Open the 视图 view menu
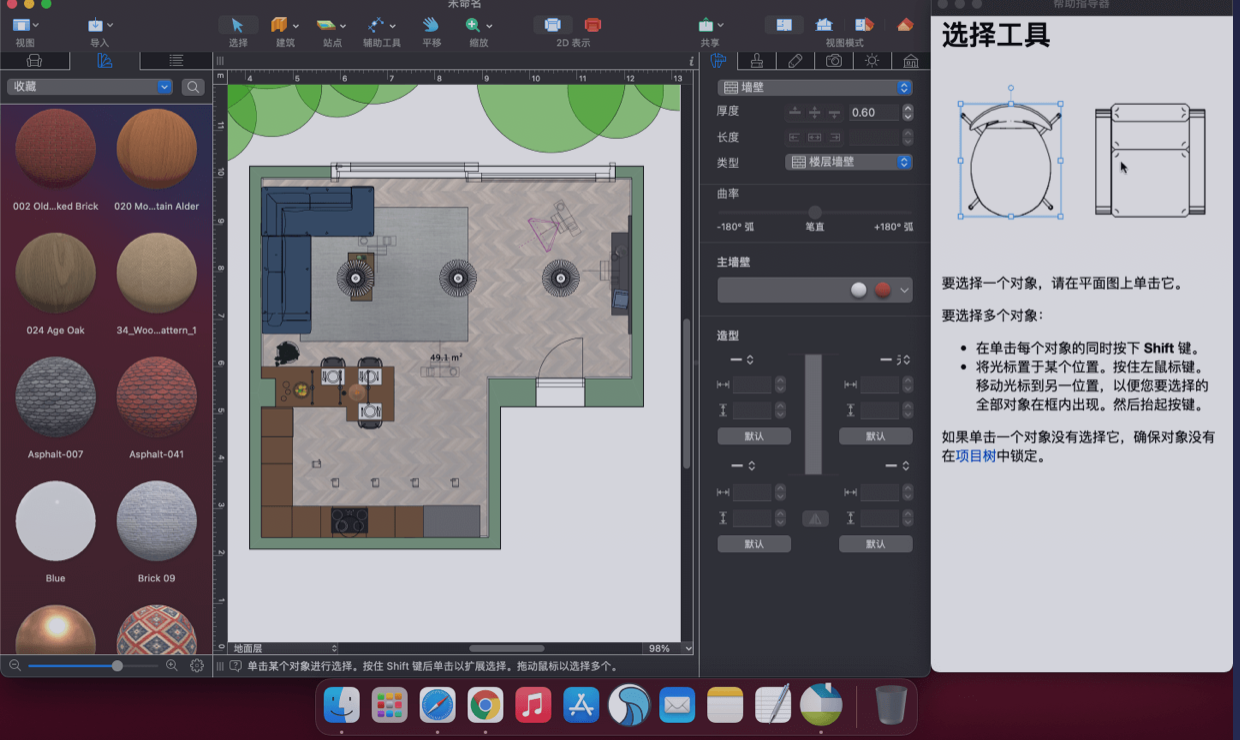The width and height of the screenshot is (1240, 740). click(x=22, y=24)
